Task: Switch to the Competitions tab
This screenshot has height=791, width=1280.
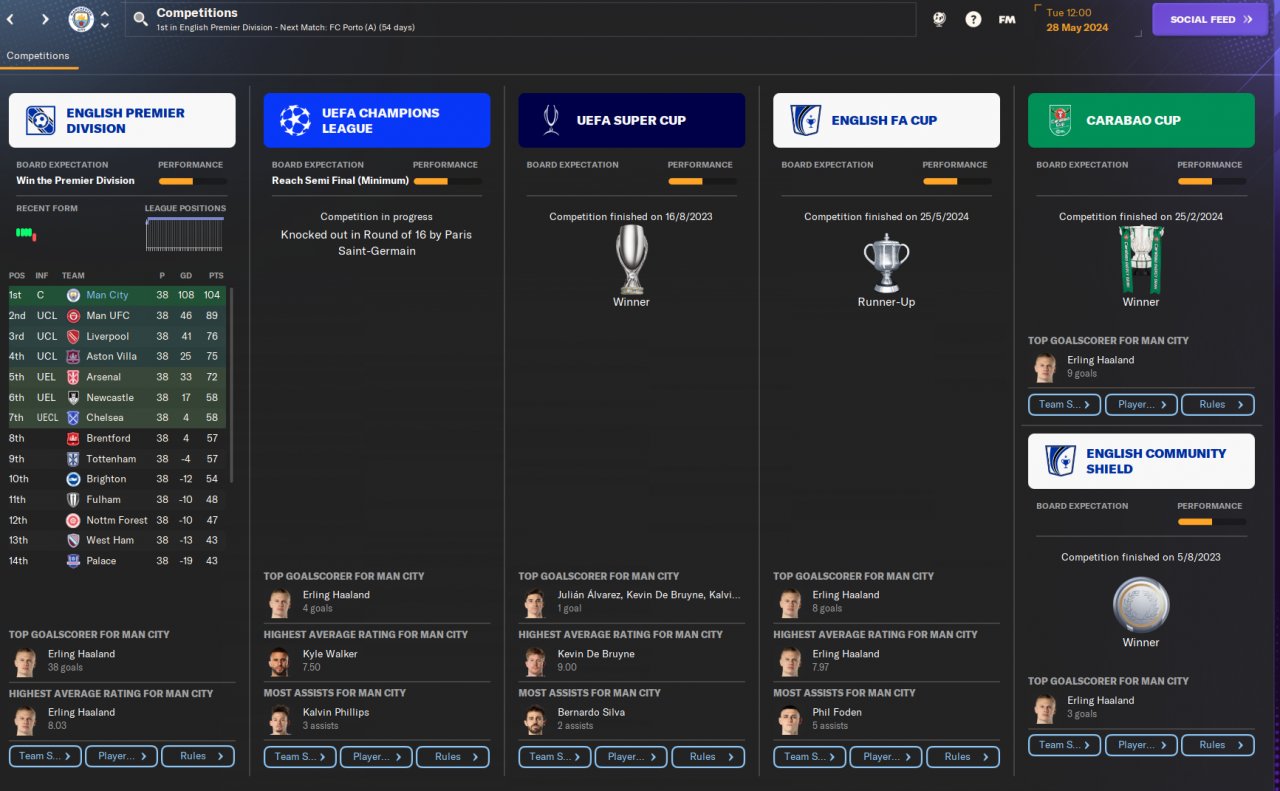Action: tap(38, 56)
